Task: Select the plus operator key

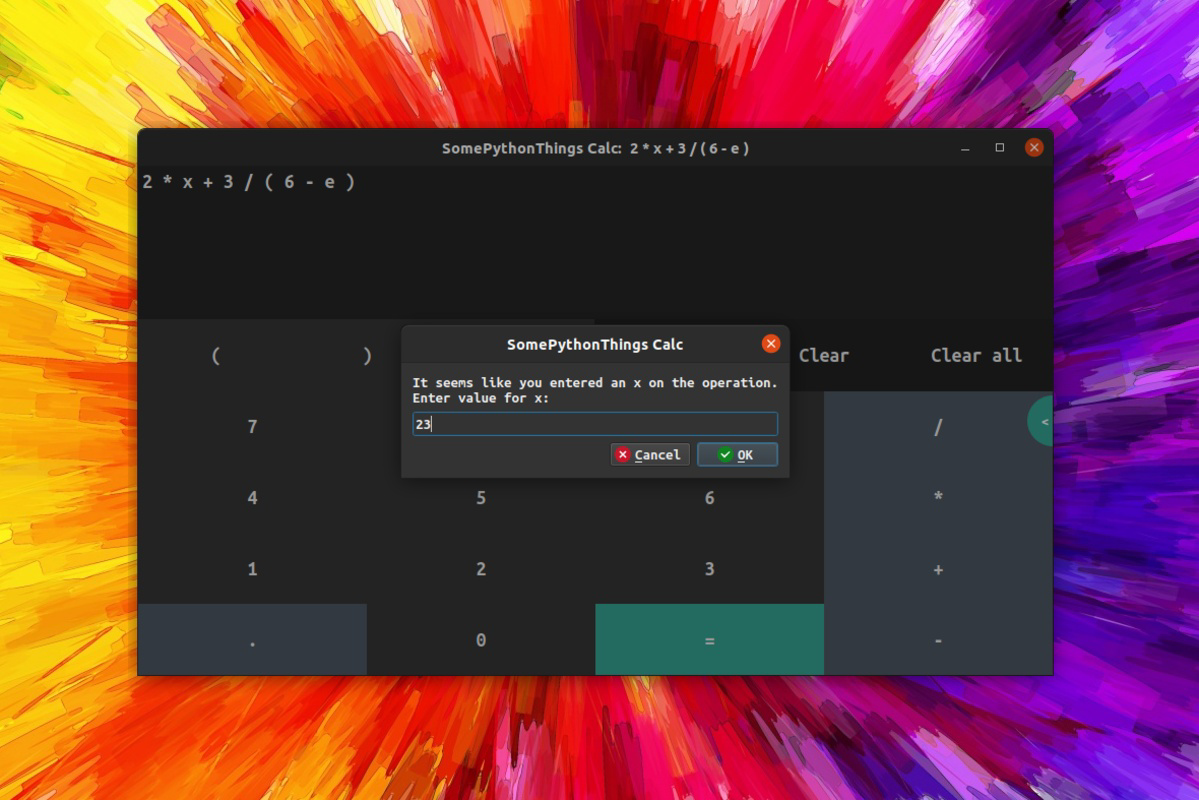Action: (937, 569)
